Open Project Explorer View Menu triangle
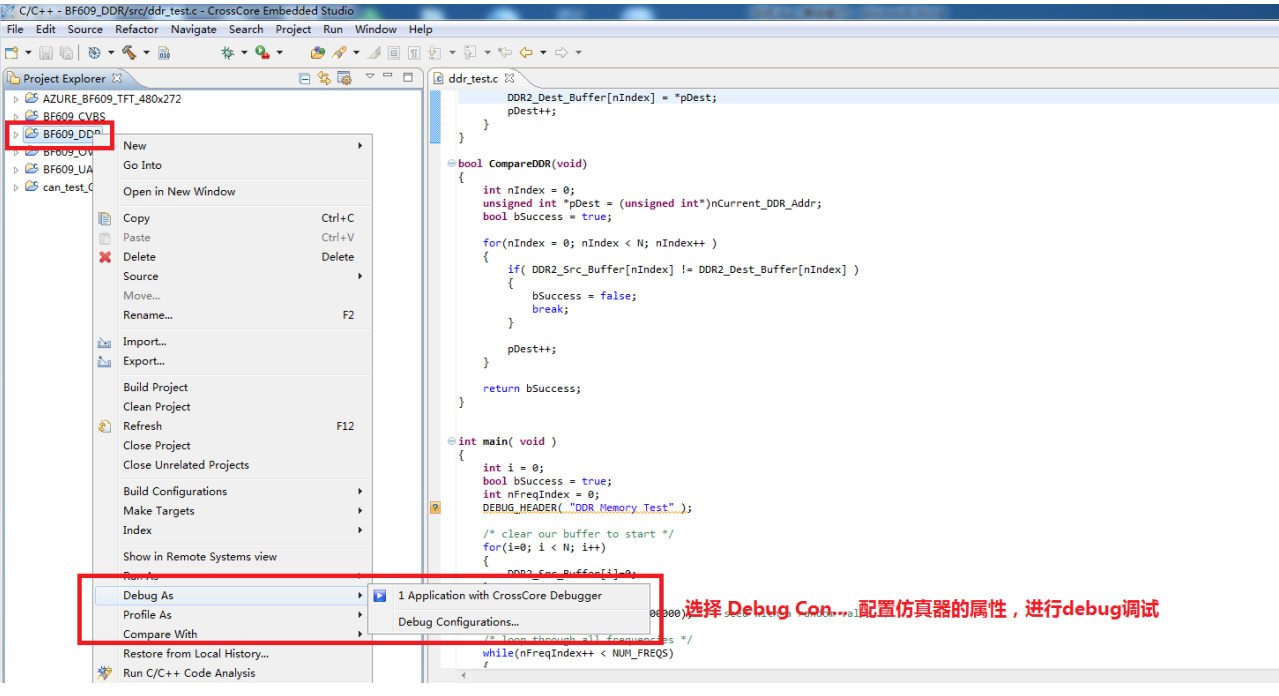 point(369,76)
